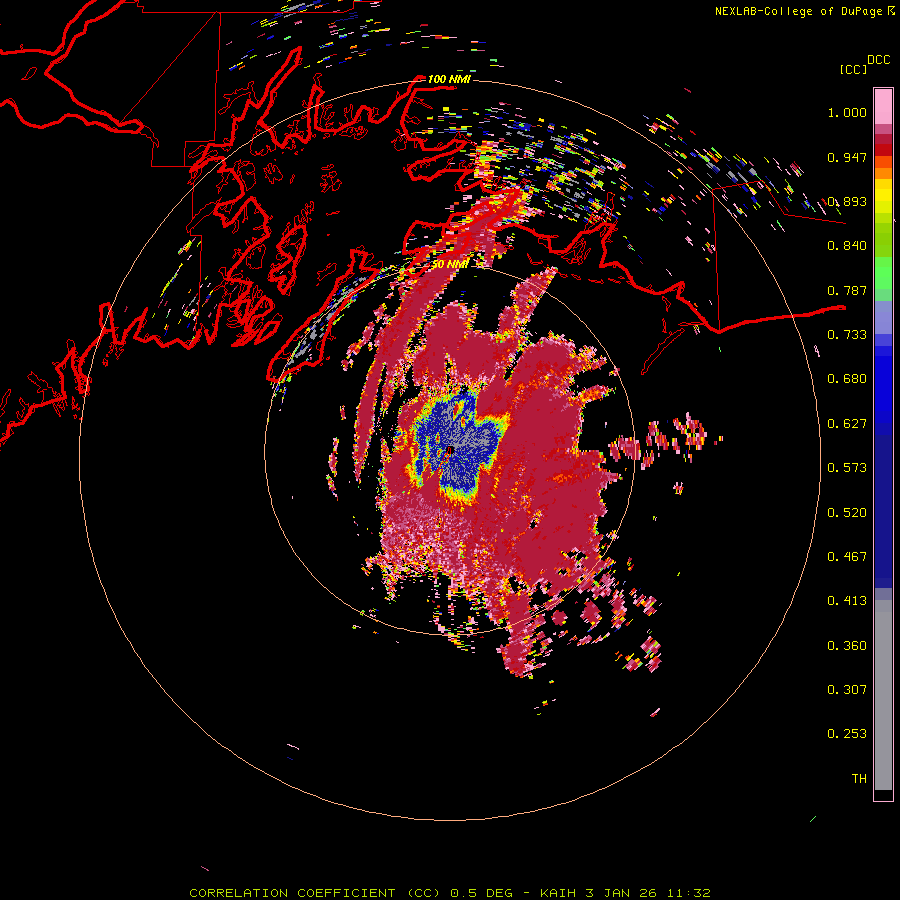Select the 0.573 legend value

(x=847, y=468)
